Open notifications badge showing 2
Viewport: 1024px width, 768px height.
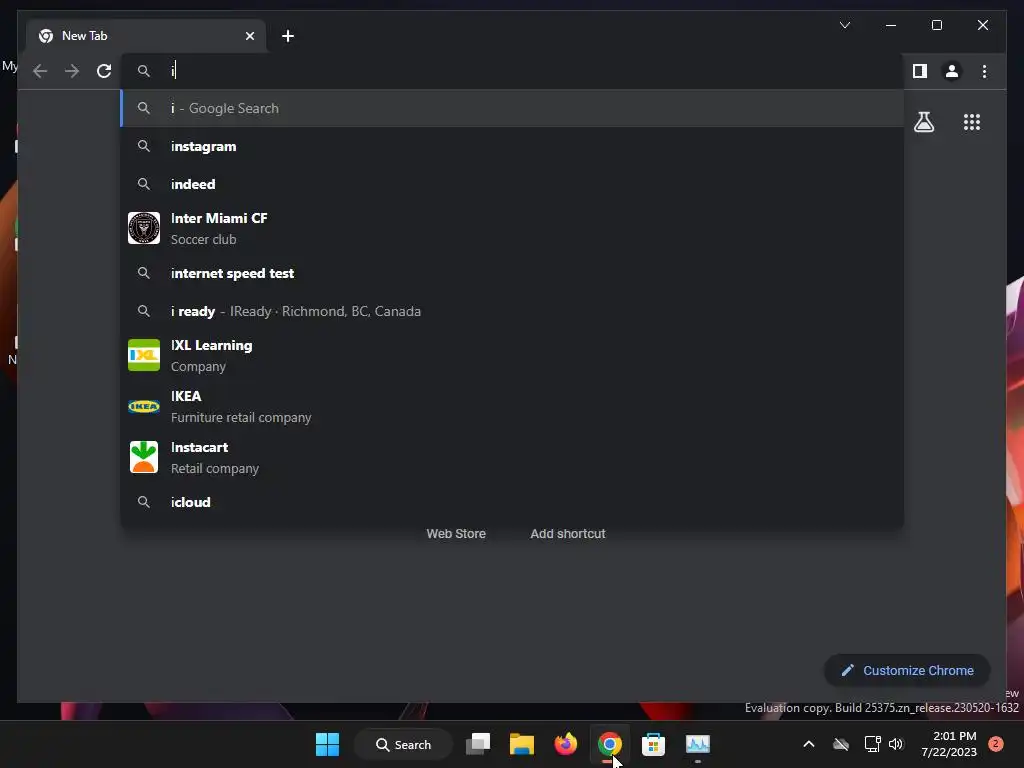tap(996, 744)
